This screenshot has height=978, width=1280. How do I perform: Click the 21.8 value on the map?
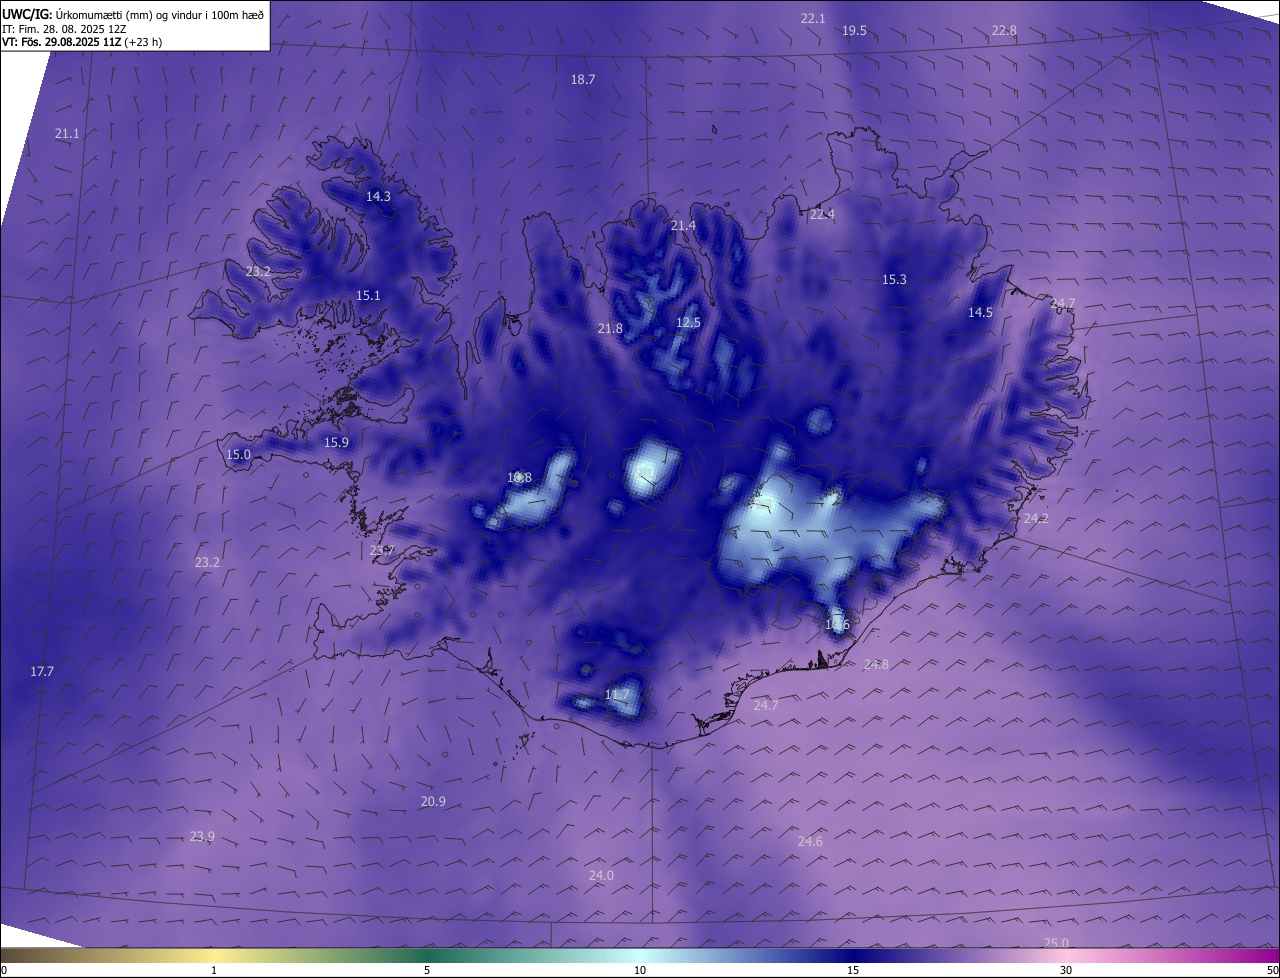[x=610, y=329]
